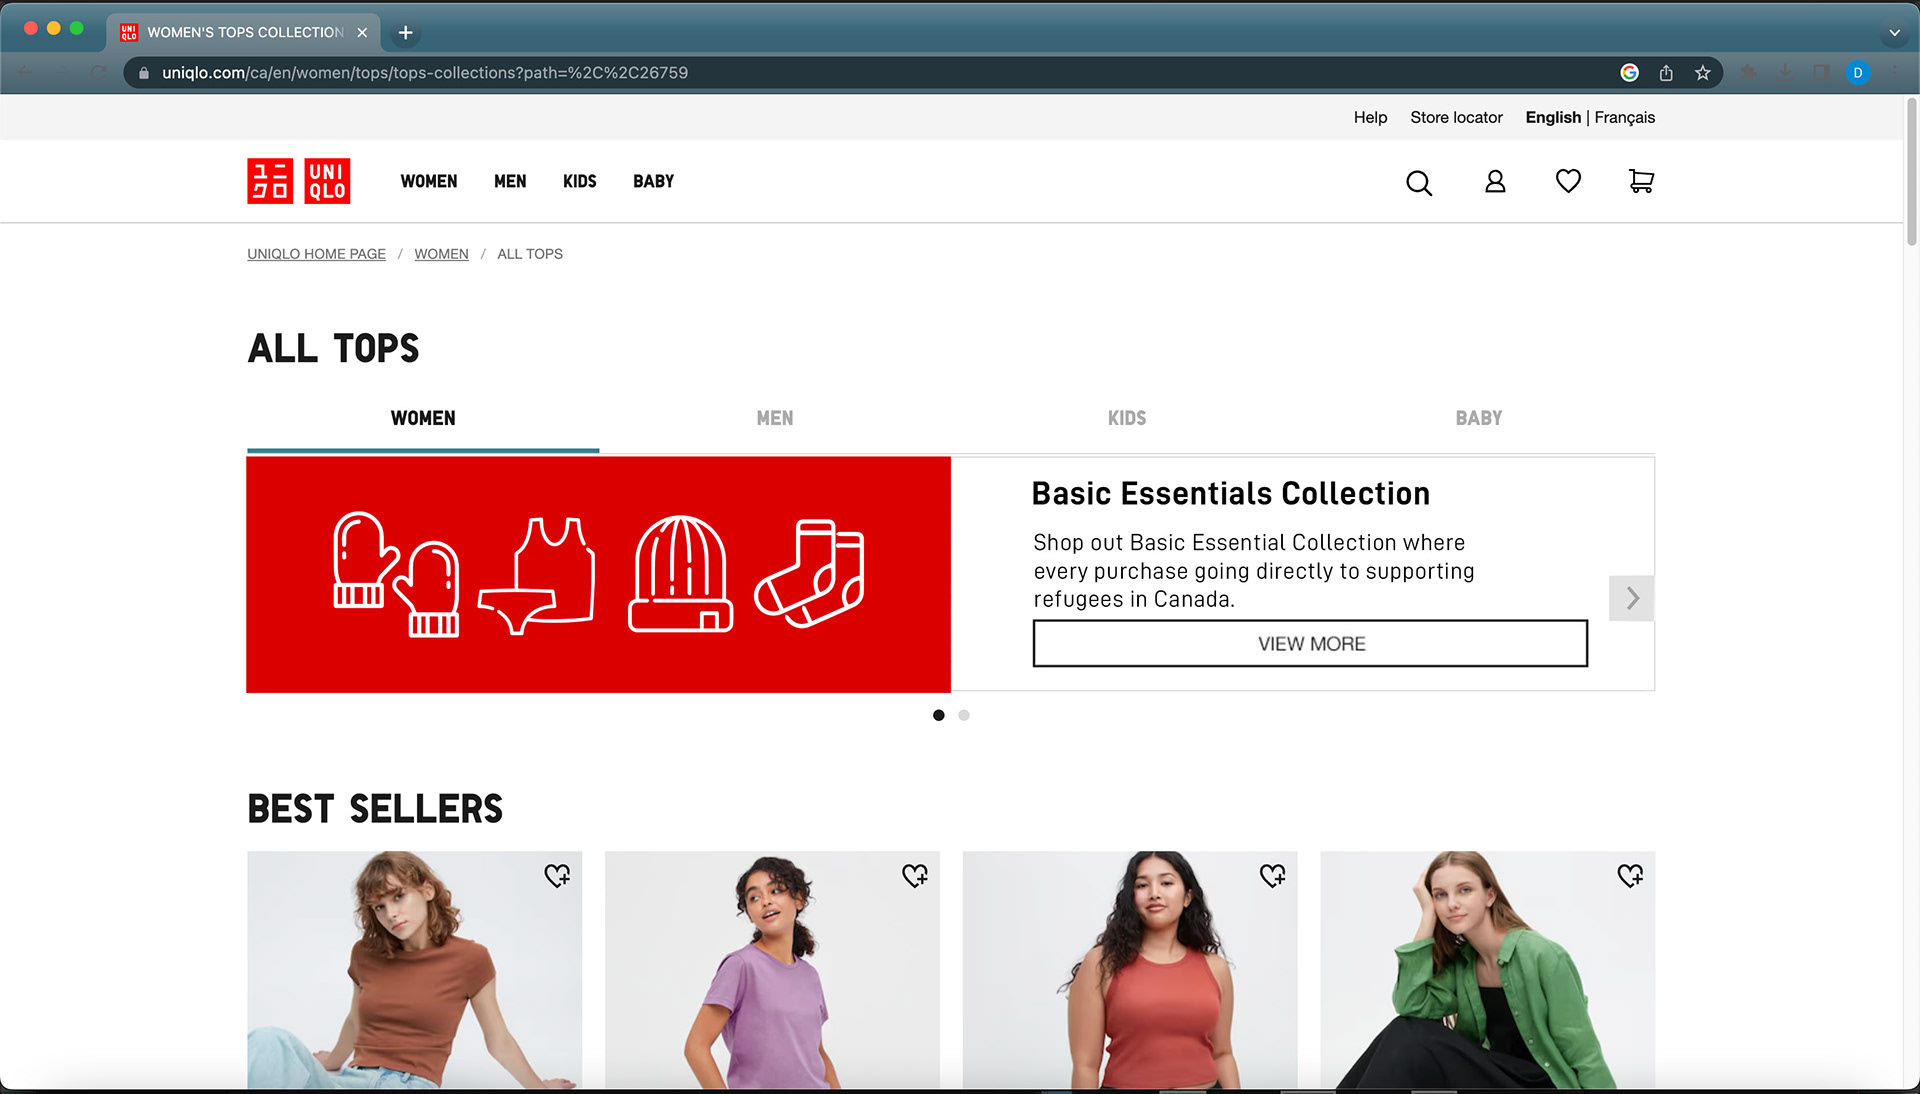Expand the tab list chevron in browser
This screenshot has height=1094, width=1920.
tap(1894, 32)
